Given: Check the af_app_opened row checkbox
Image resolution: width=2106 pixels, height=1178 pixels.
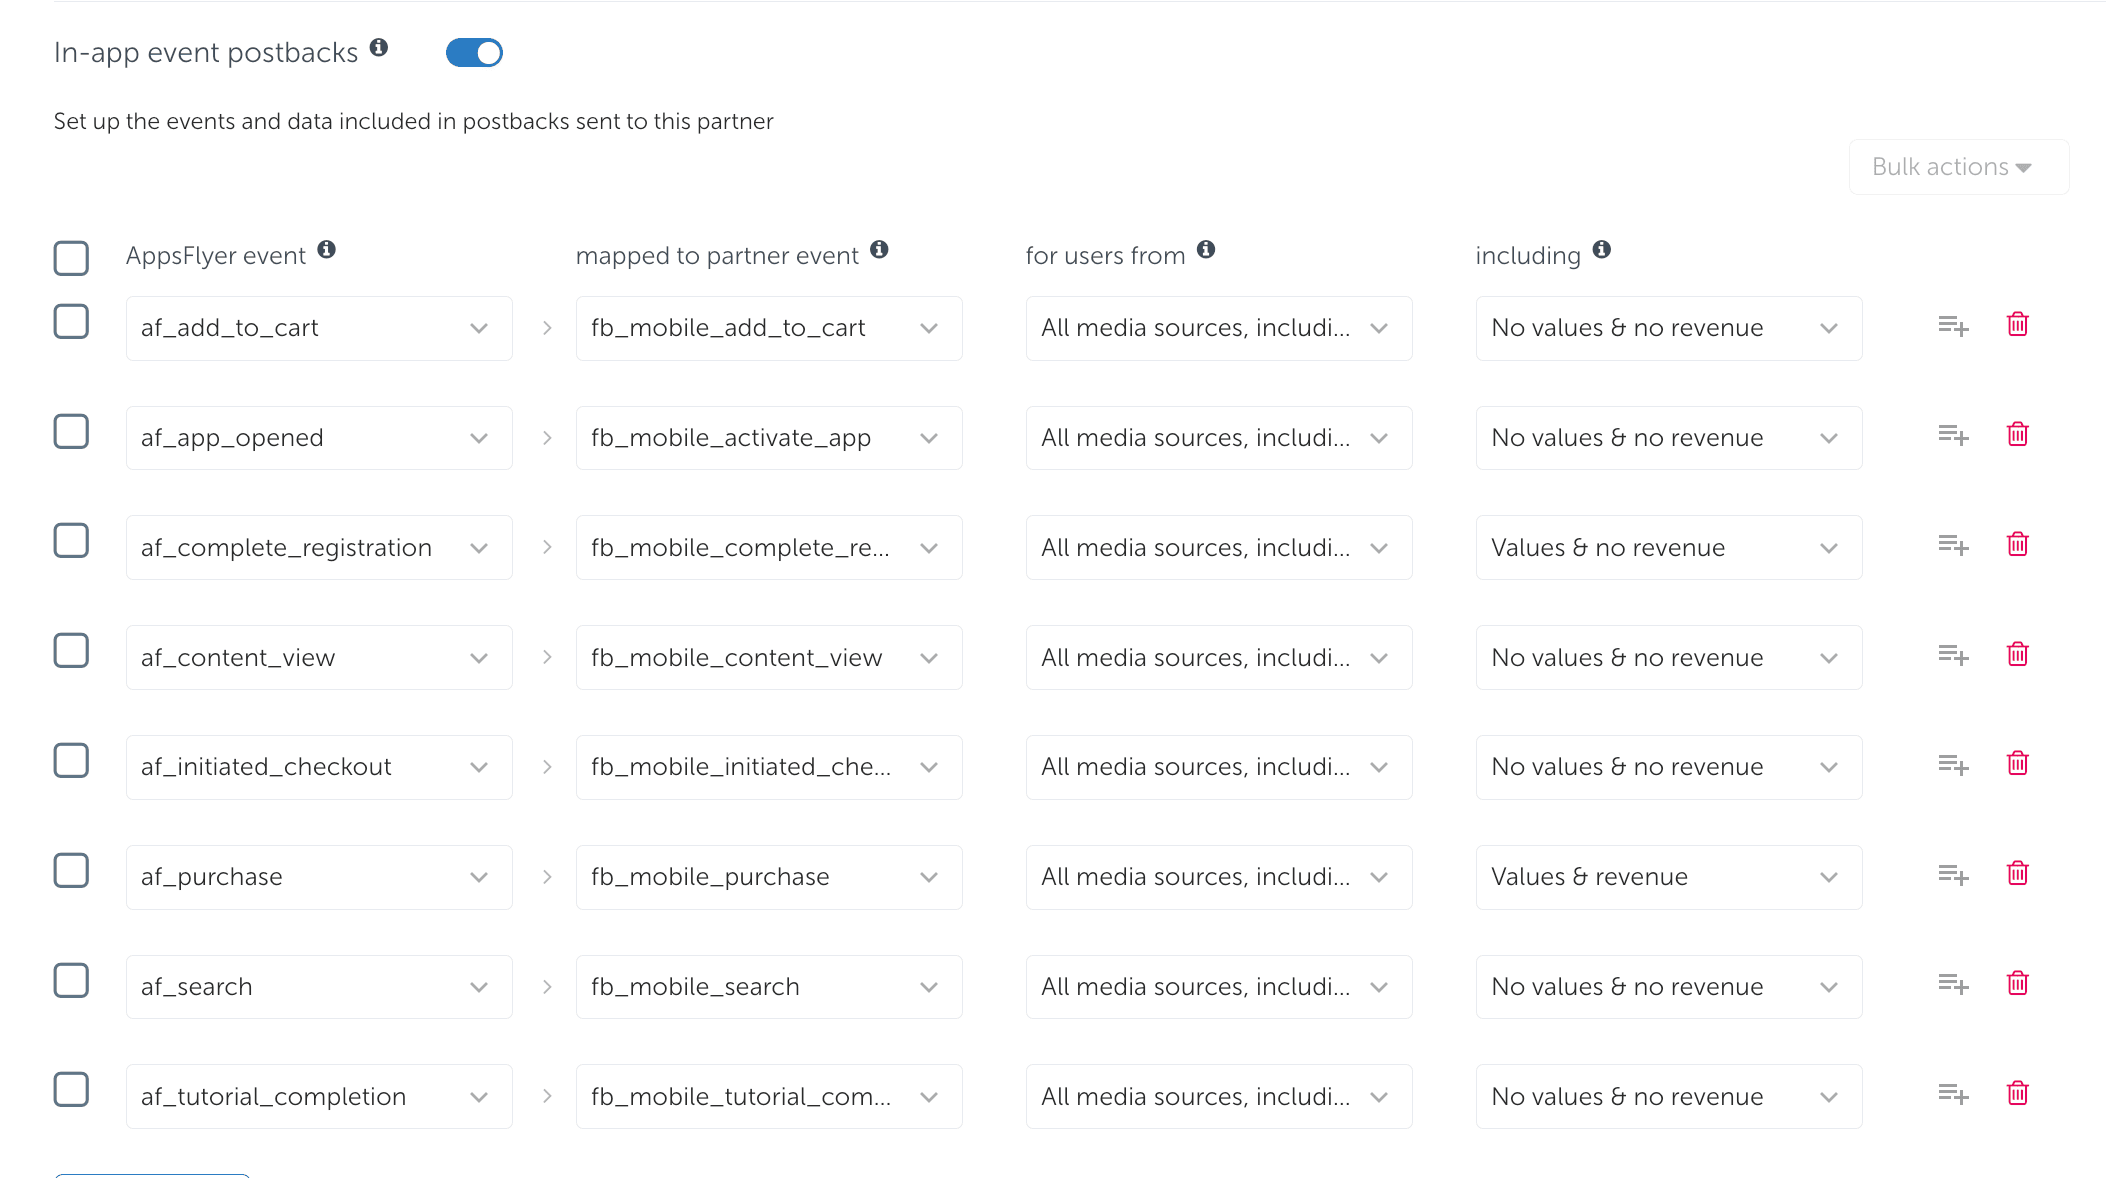Looking at the screenshot, I should pyautogui.click(x=71, y=432).
